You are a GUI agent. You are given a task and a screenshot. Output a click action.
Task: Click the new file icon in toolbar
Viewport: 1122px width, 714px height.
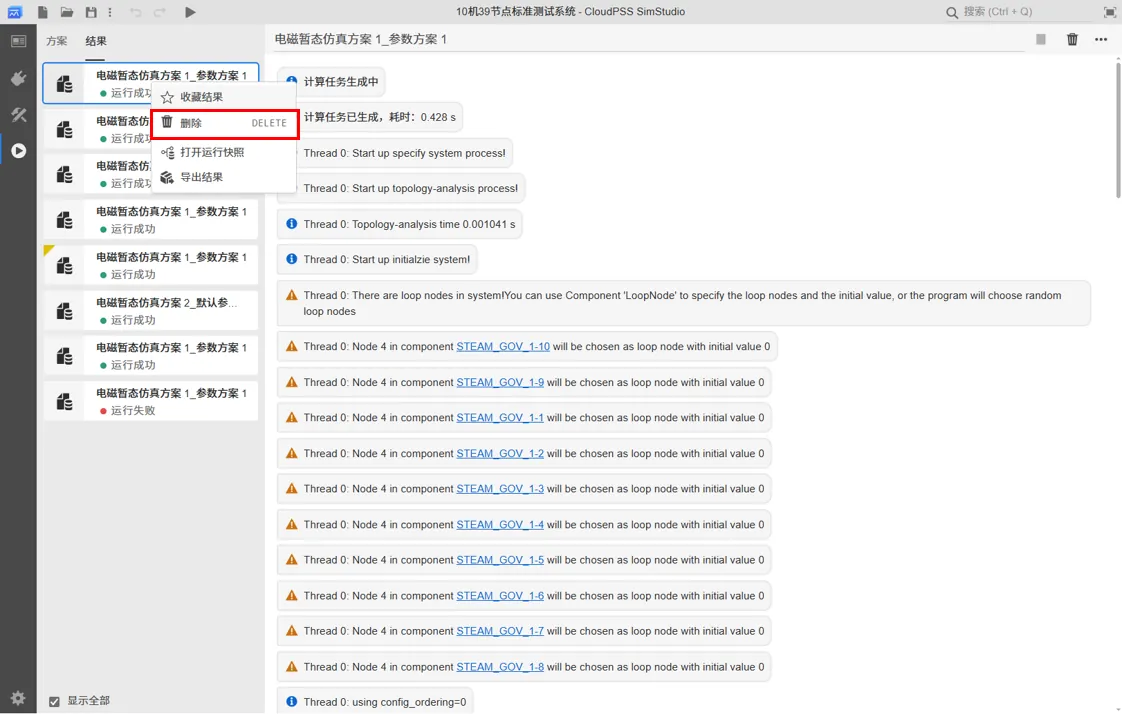click(x=42, y=12)
